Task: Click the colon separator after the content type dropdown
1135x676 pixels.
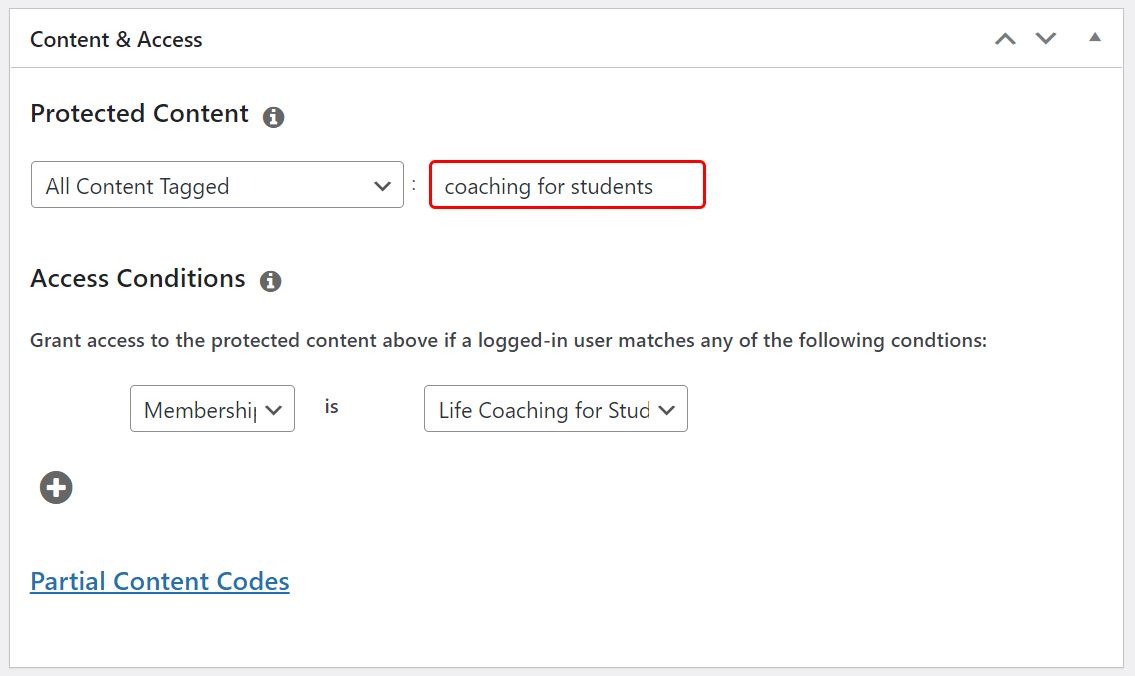Action: coord(414,185)
